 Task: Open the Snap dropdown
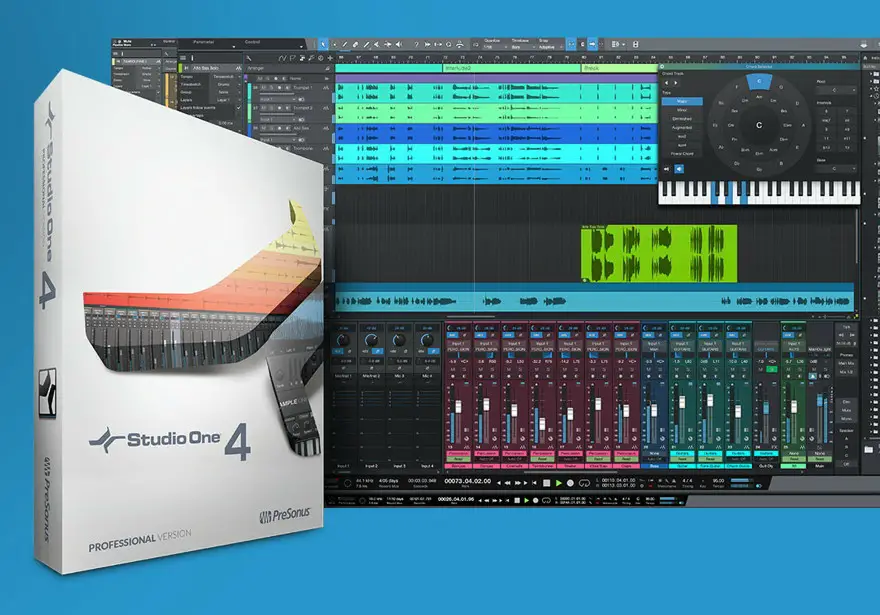[x=548, y=48]
